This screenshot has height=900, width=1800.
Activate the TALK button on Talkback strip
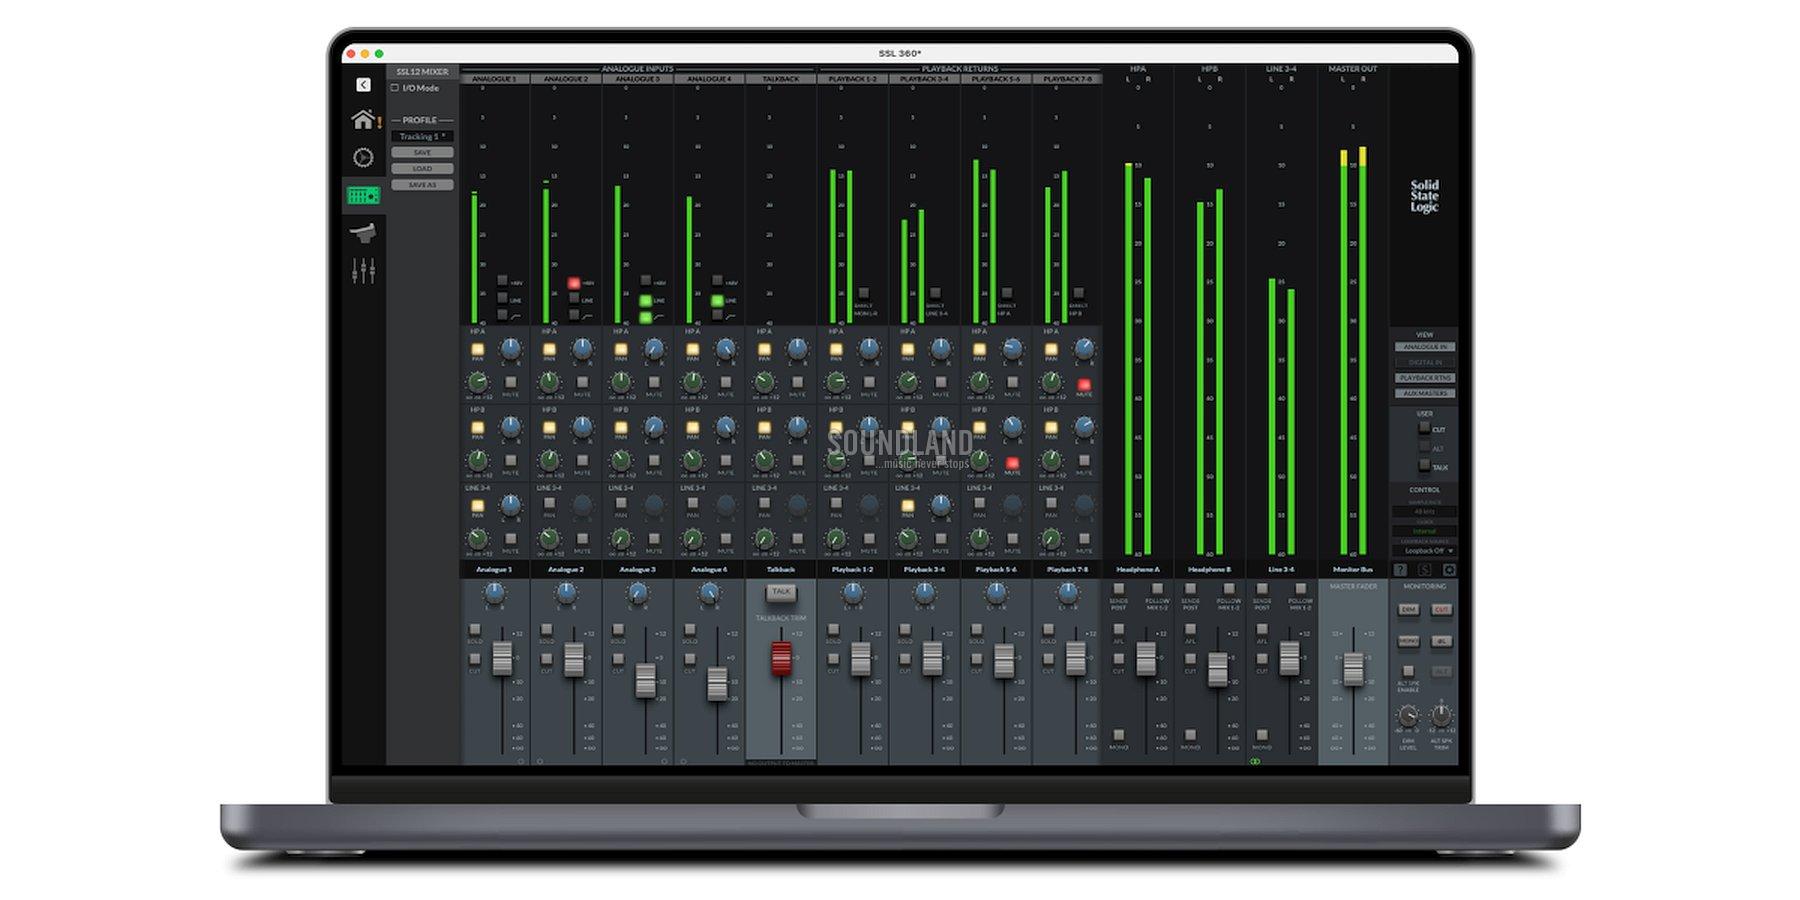[781, 592]
